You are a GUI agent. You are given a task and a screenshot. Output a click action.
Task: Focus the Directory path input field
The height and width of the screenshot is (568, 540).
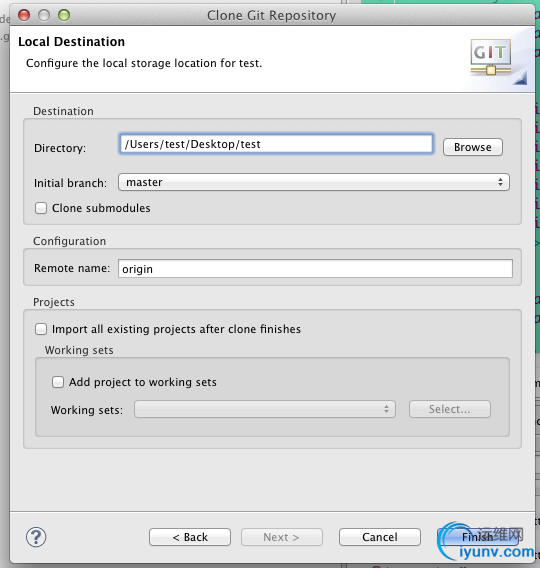click(276, 144)
